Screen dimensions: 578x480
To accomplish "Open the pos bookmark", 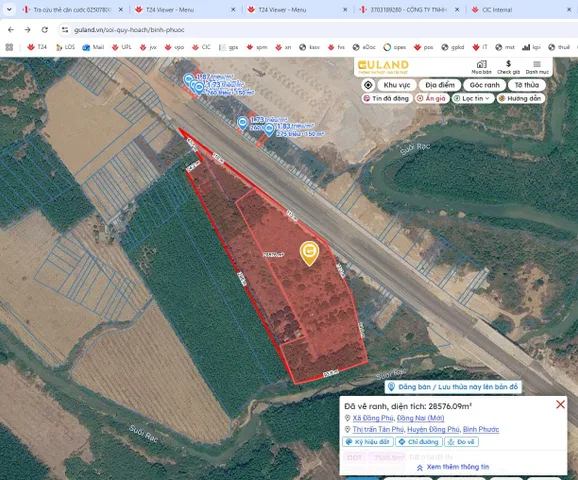I will click(424, 47).
